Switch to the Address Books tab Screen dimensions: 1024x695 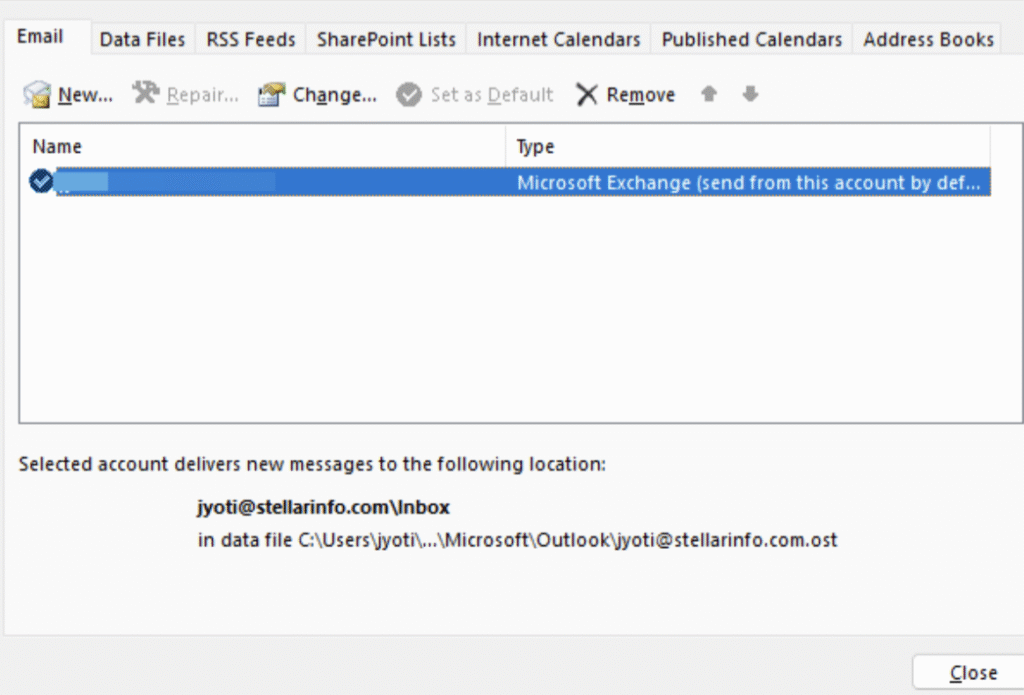pos(928,39)
